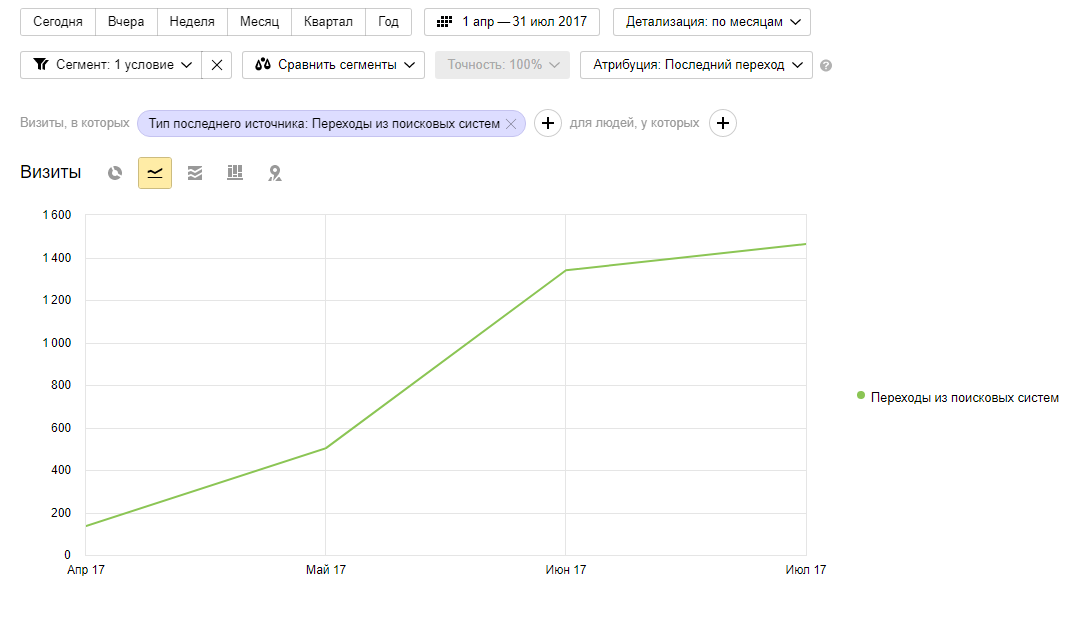
Task: Clear segment with the X button
Action: tap(217, 65)
